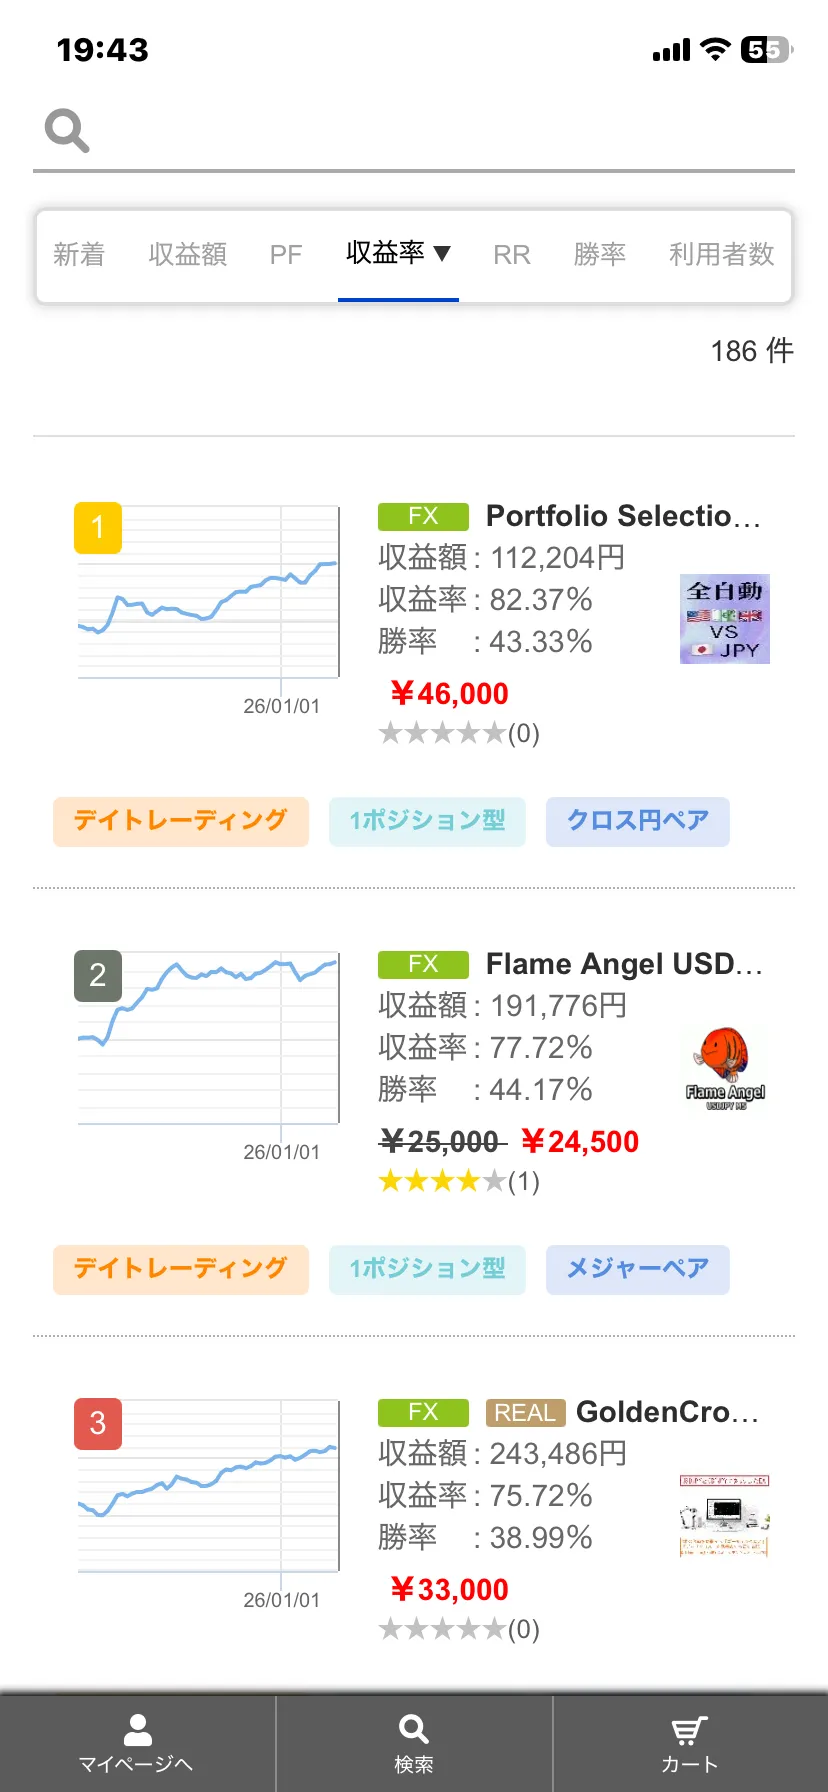Open Flame Angel USD product title
Screen dimensions: 828x1792
tap(623, 964)
